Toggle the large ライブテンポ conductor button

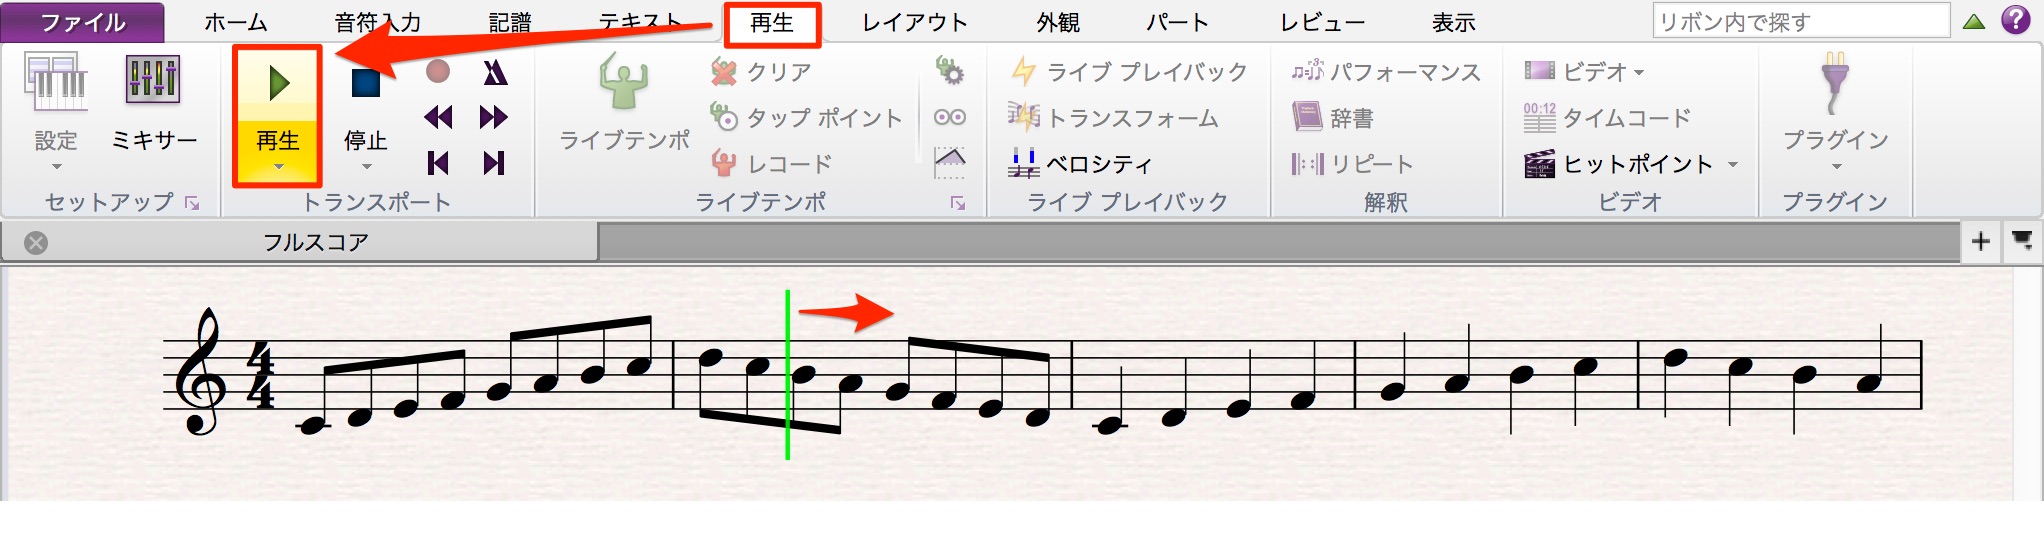pyautogui.click(x=624, y=102)
